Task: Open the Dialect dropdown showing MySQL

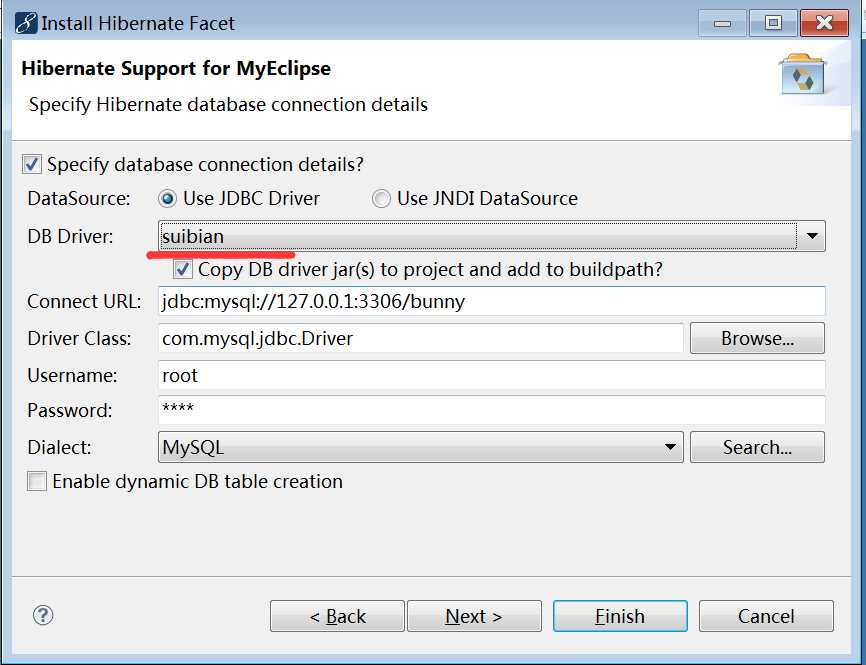Action: click(420, 447)
